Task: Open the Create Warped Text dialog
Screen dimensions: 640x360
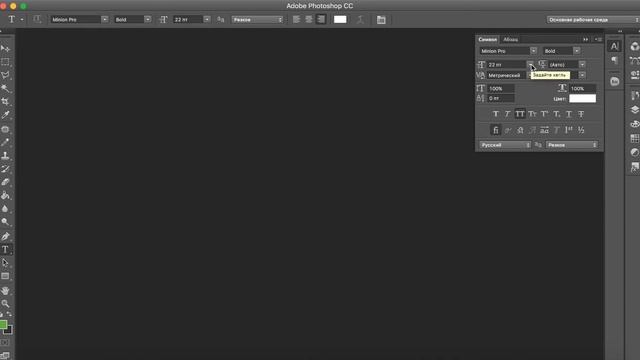Action: point(360,20)
